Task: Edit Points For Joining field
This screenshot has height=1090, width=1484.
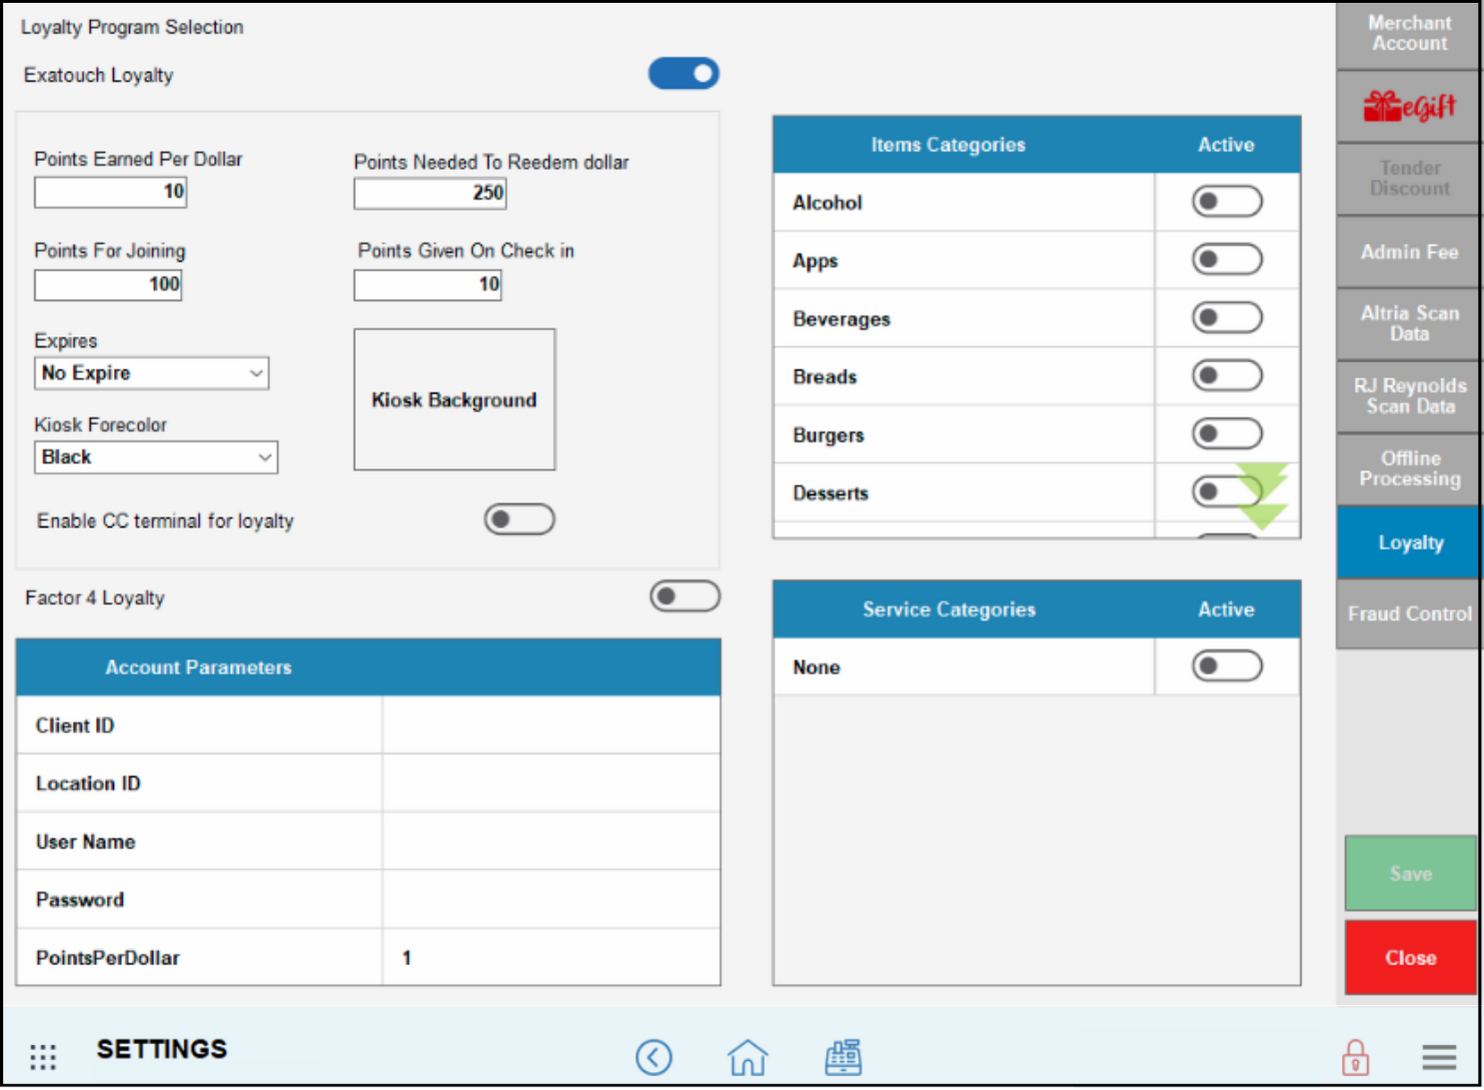Action: (x=108, y=284)
